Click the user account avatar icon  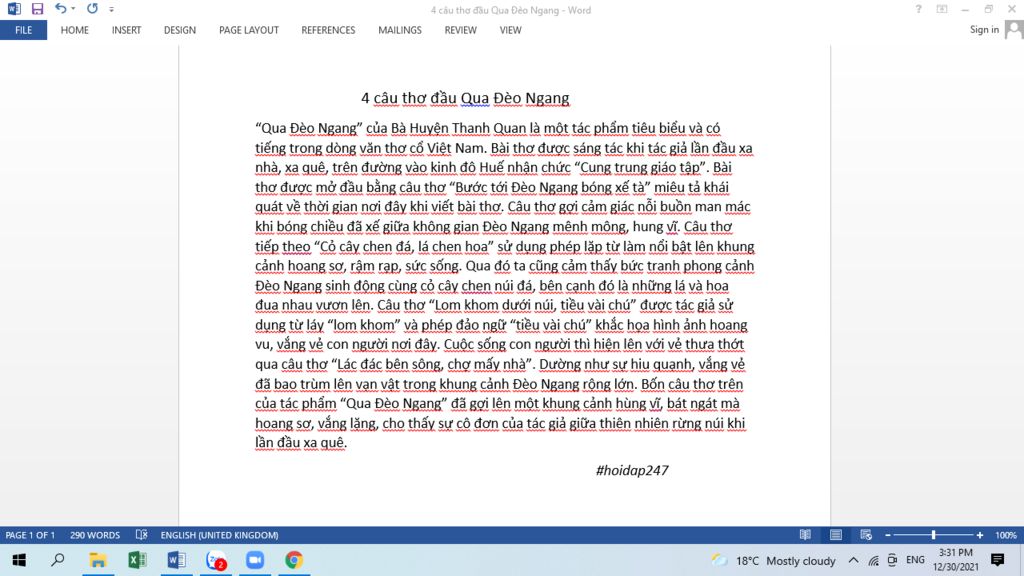(x=1014, y=29)
